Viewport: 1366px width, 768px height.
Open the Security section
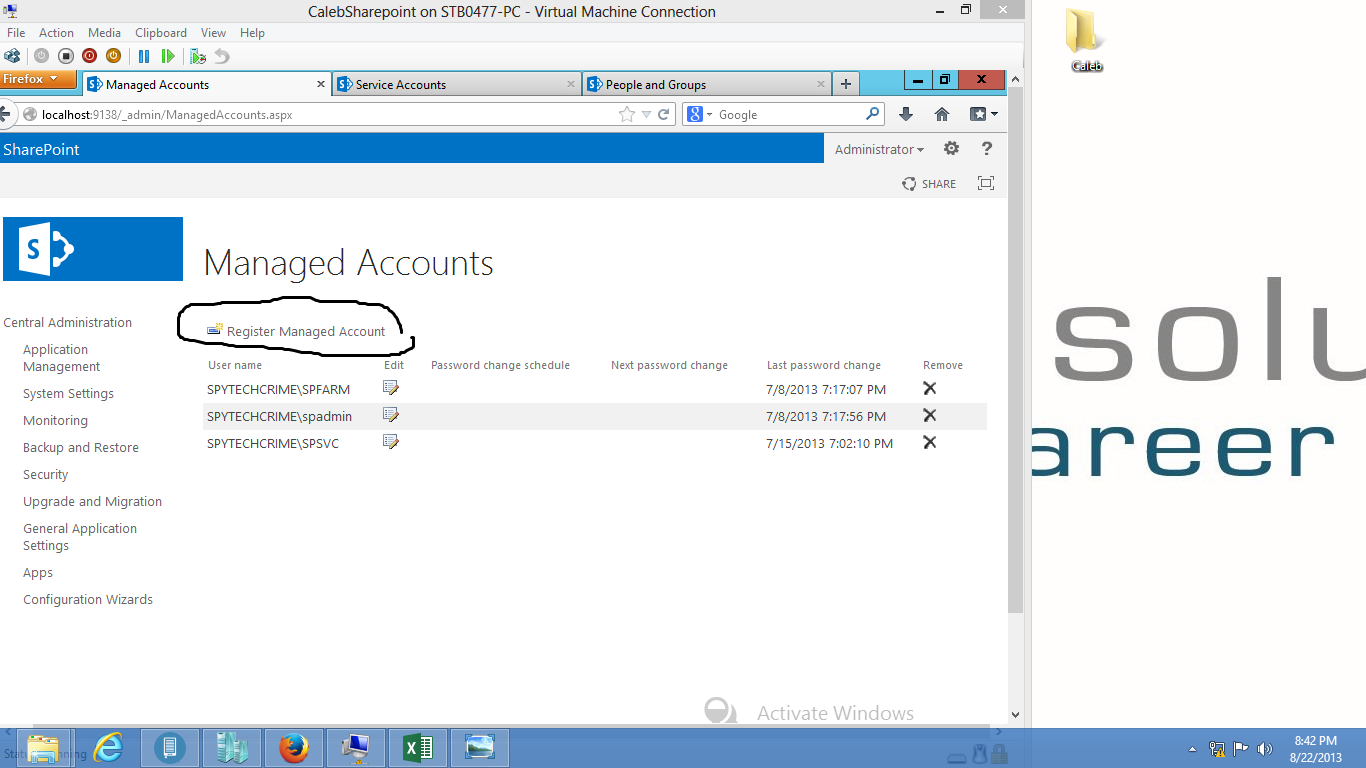coord(46,474)
